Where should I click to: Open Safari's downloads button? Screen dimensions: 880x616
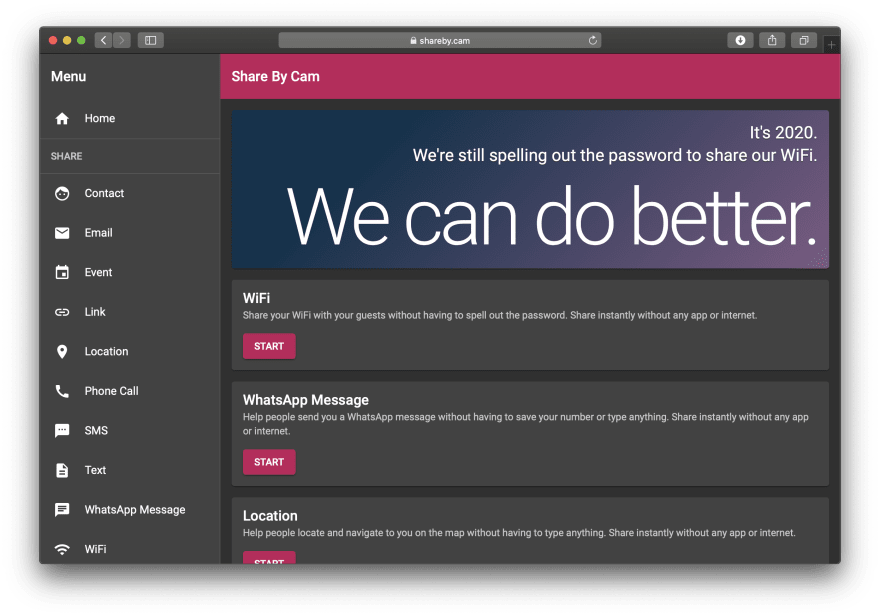click(x=740, y=40)
